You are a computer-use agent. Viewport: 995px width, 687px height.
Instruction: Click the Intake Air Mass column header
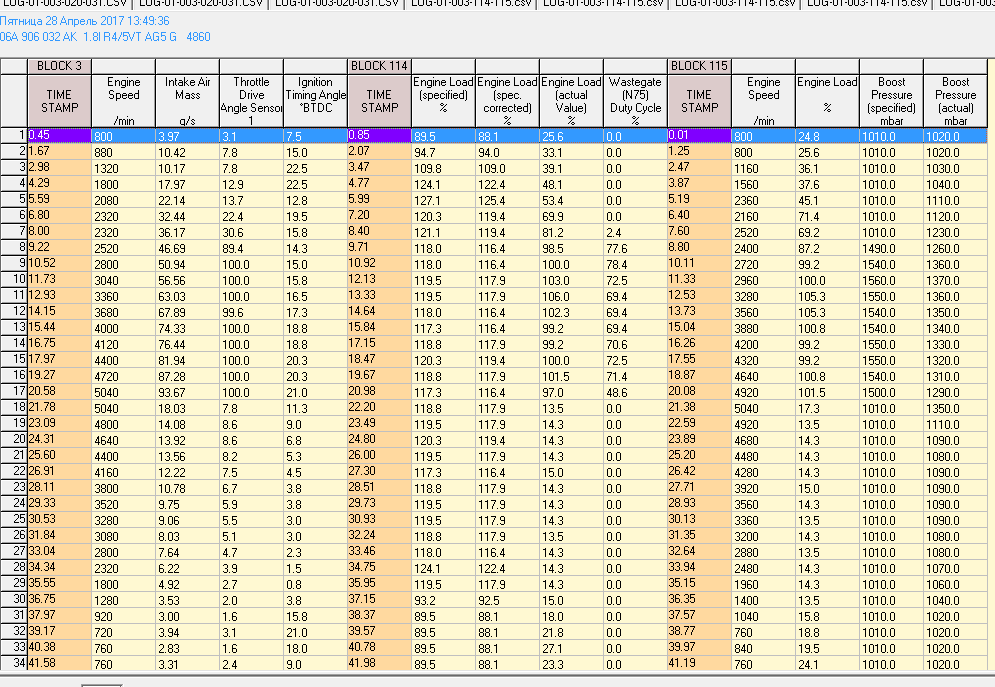tap(187, 101)
